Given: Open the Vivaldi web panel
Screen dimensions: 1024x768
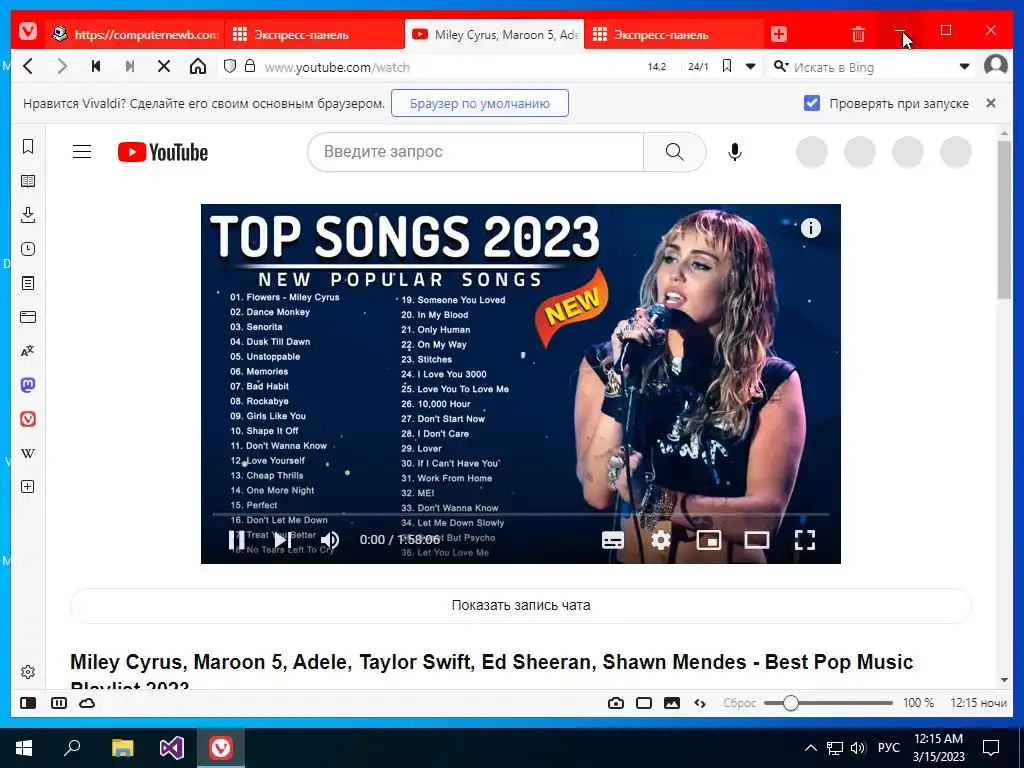Looking at the screenshot, I should 28,419.
